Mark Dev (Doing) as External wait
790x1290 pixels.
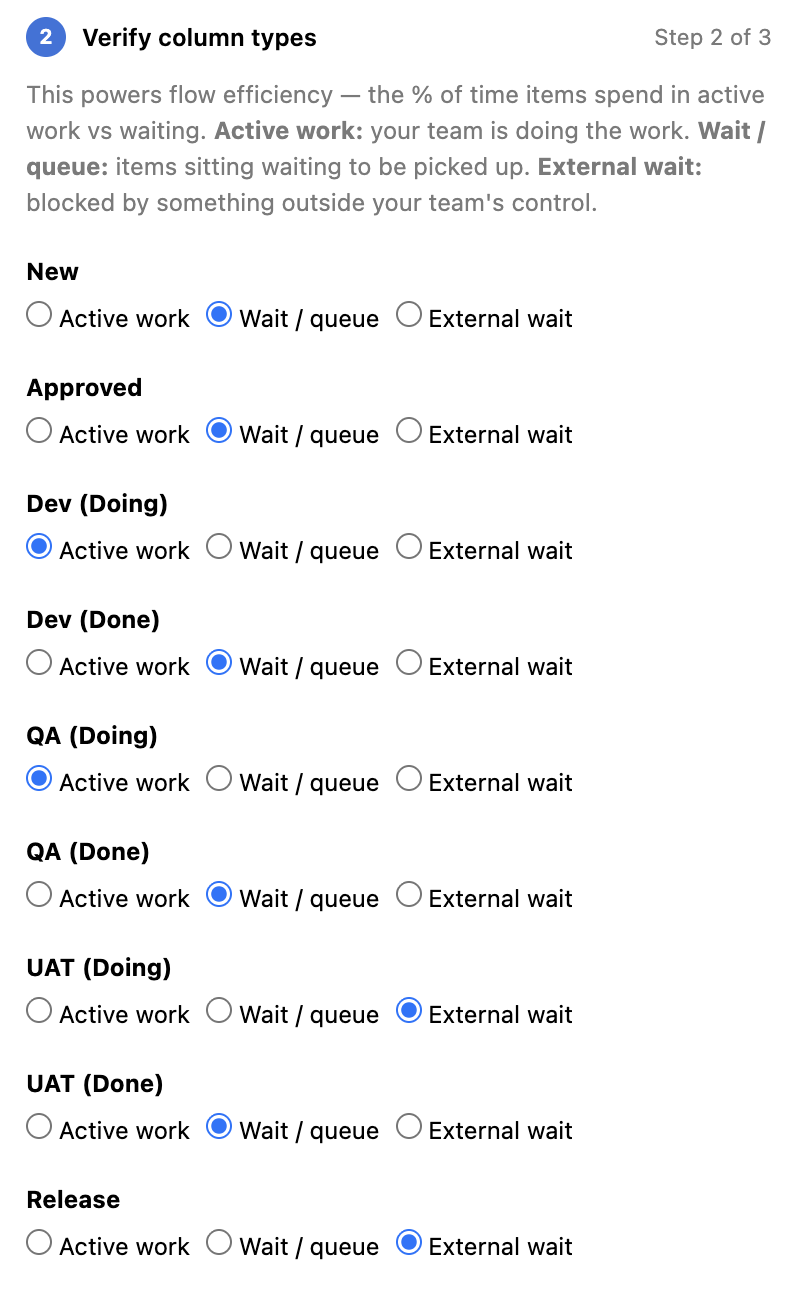tap(409, 546)
